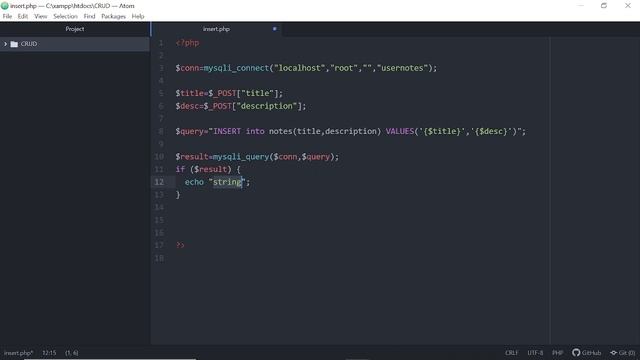This screenshot has width=640, height=360.
Task: Click the $desc variable on line 6
Action: [x=187, y=106]
